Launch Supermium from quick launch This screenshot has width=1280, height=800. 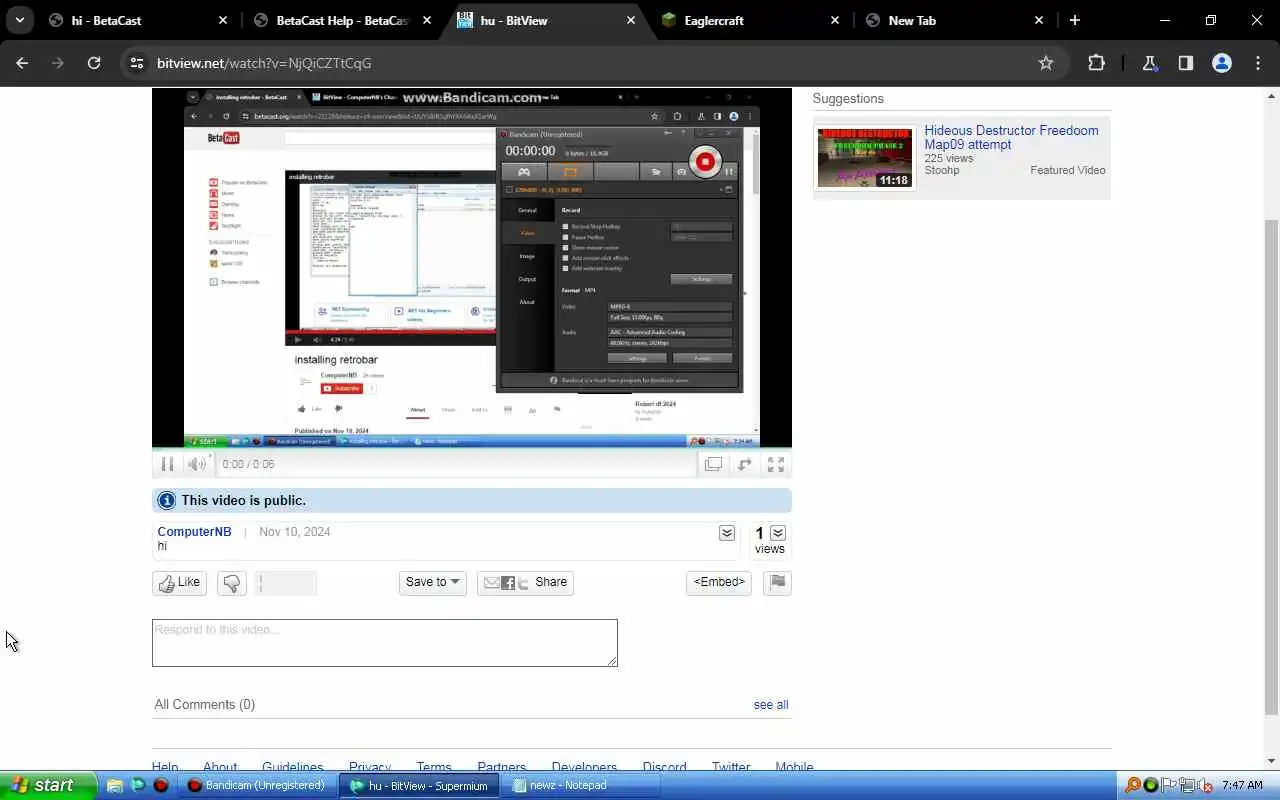[138, 786]
